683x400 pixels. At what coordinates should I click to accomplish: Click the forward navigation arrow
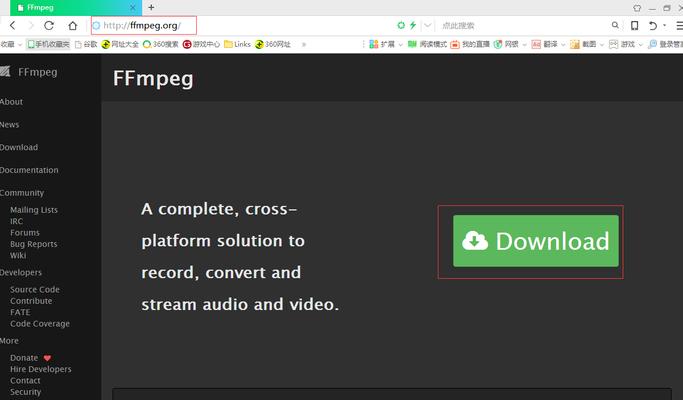(x=30, y=26)
